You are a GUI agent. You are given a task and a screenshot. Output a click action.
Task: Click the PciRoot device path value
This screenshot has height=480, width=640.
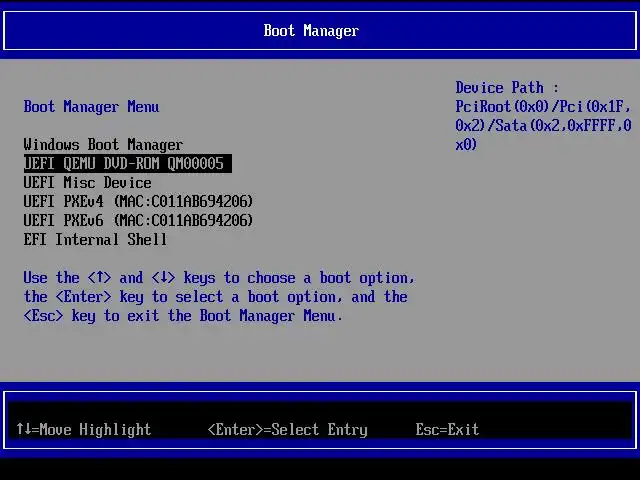543,126
